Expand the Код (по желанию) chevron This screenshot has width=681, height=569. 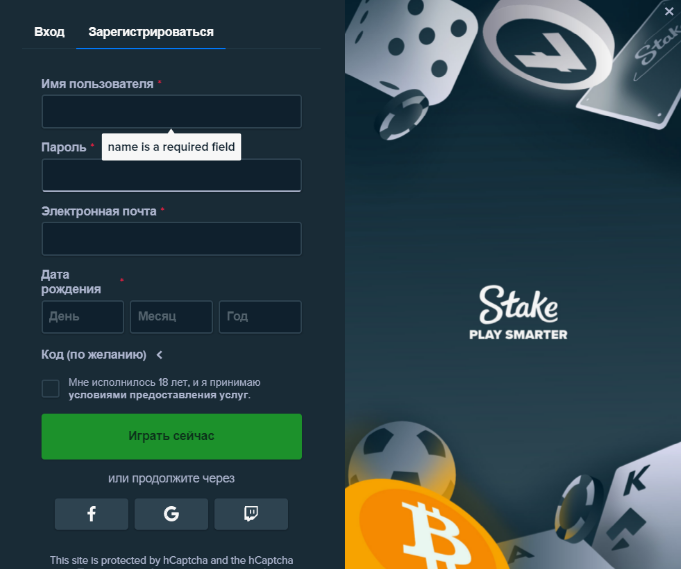pos(159,355)
